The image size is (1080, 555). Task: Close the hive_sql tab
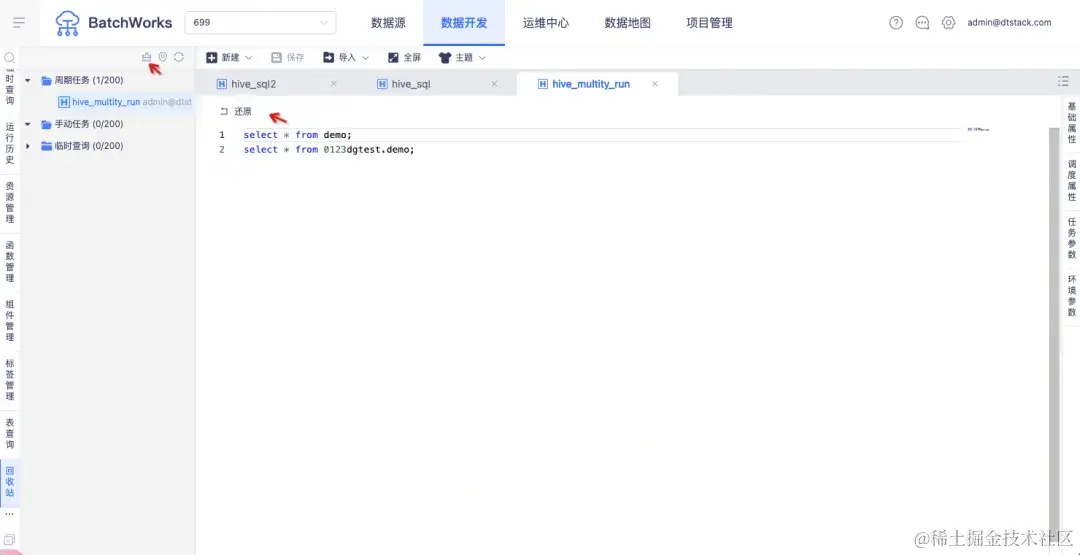click(x=494, y=84)
